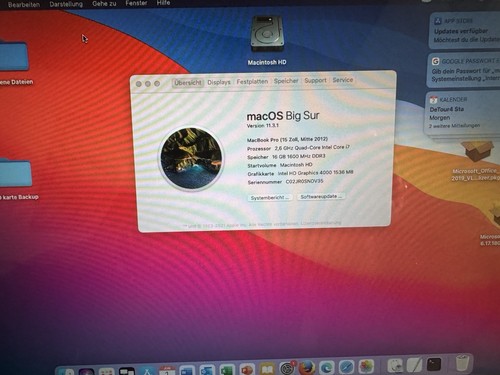Click the Softwareupdate button
500x375 pixels.
tap(321, 197)
